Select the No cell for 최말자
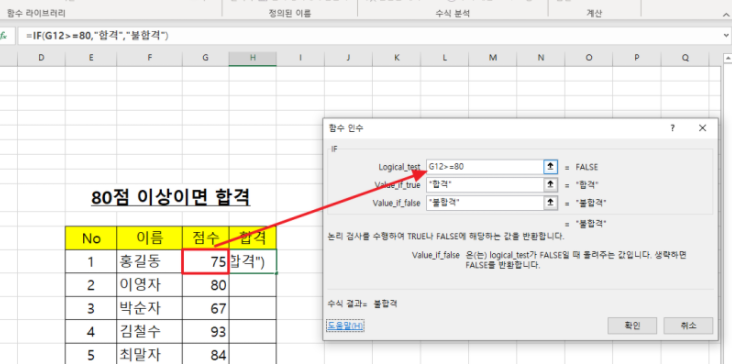The image size is (732, 364). click(x=91, y=354)
